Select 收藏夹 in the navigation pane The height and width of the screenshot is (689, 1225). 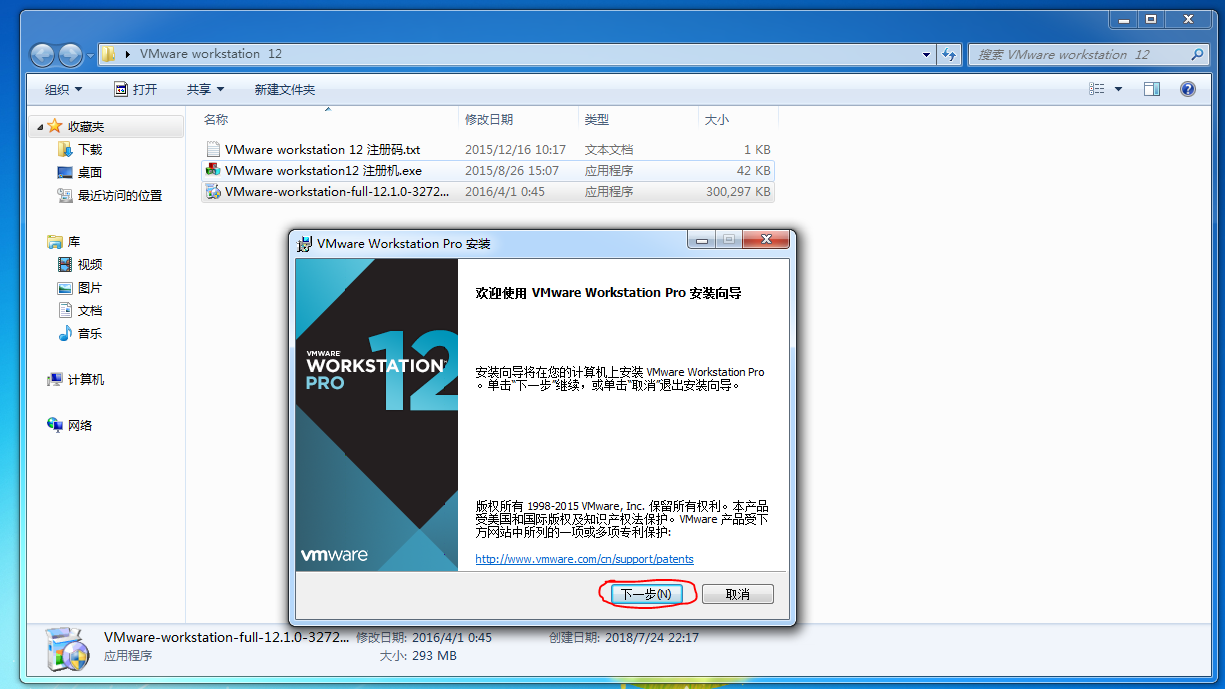click(x=86, y=127)
